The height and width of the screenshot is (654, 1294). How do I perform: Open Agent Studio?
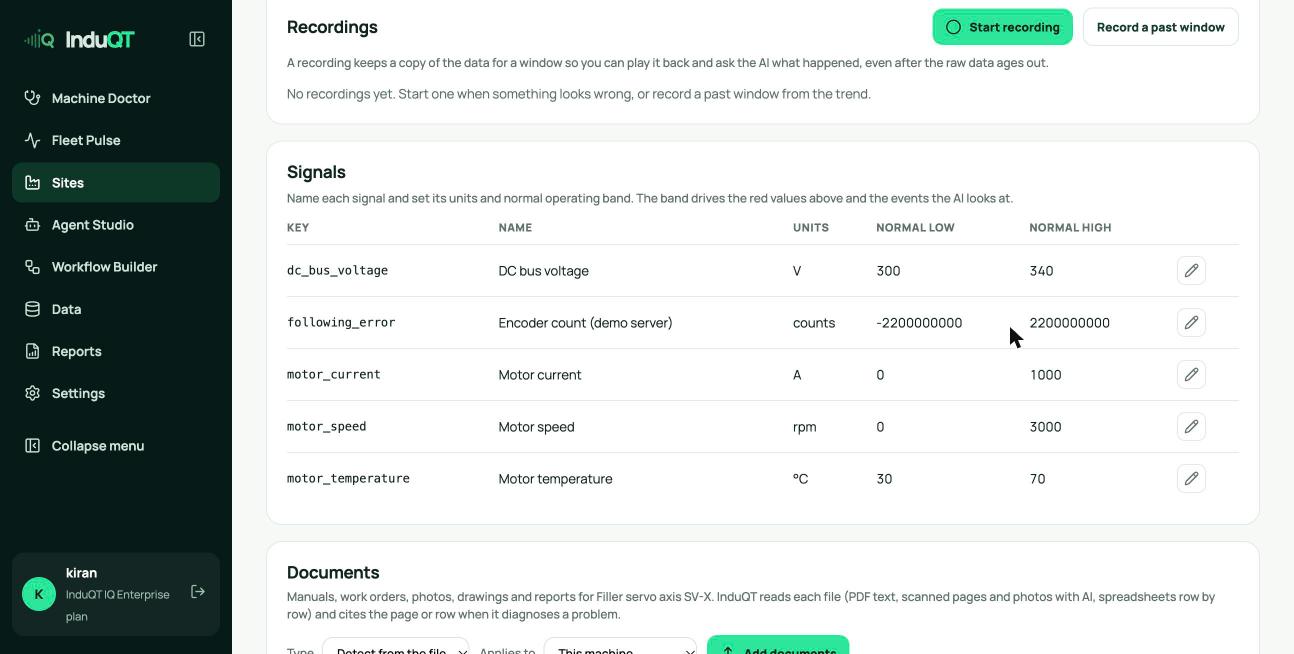point(116,225)
